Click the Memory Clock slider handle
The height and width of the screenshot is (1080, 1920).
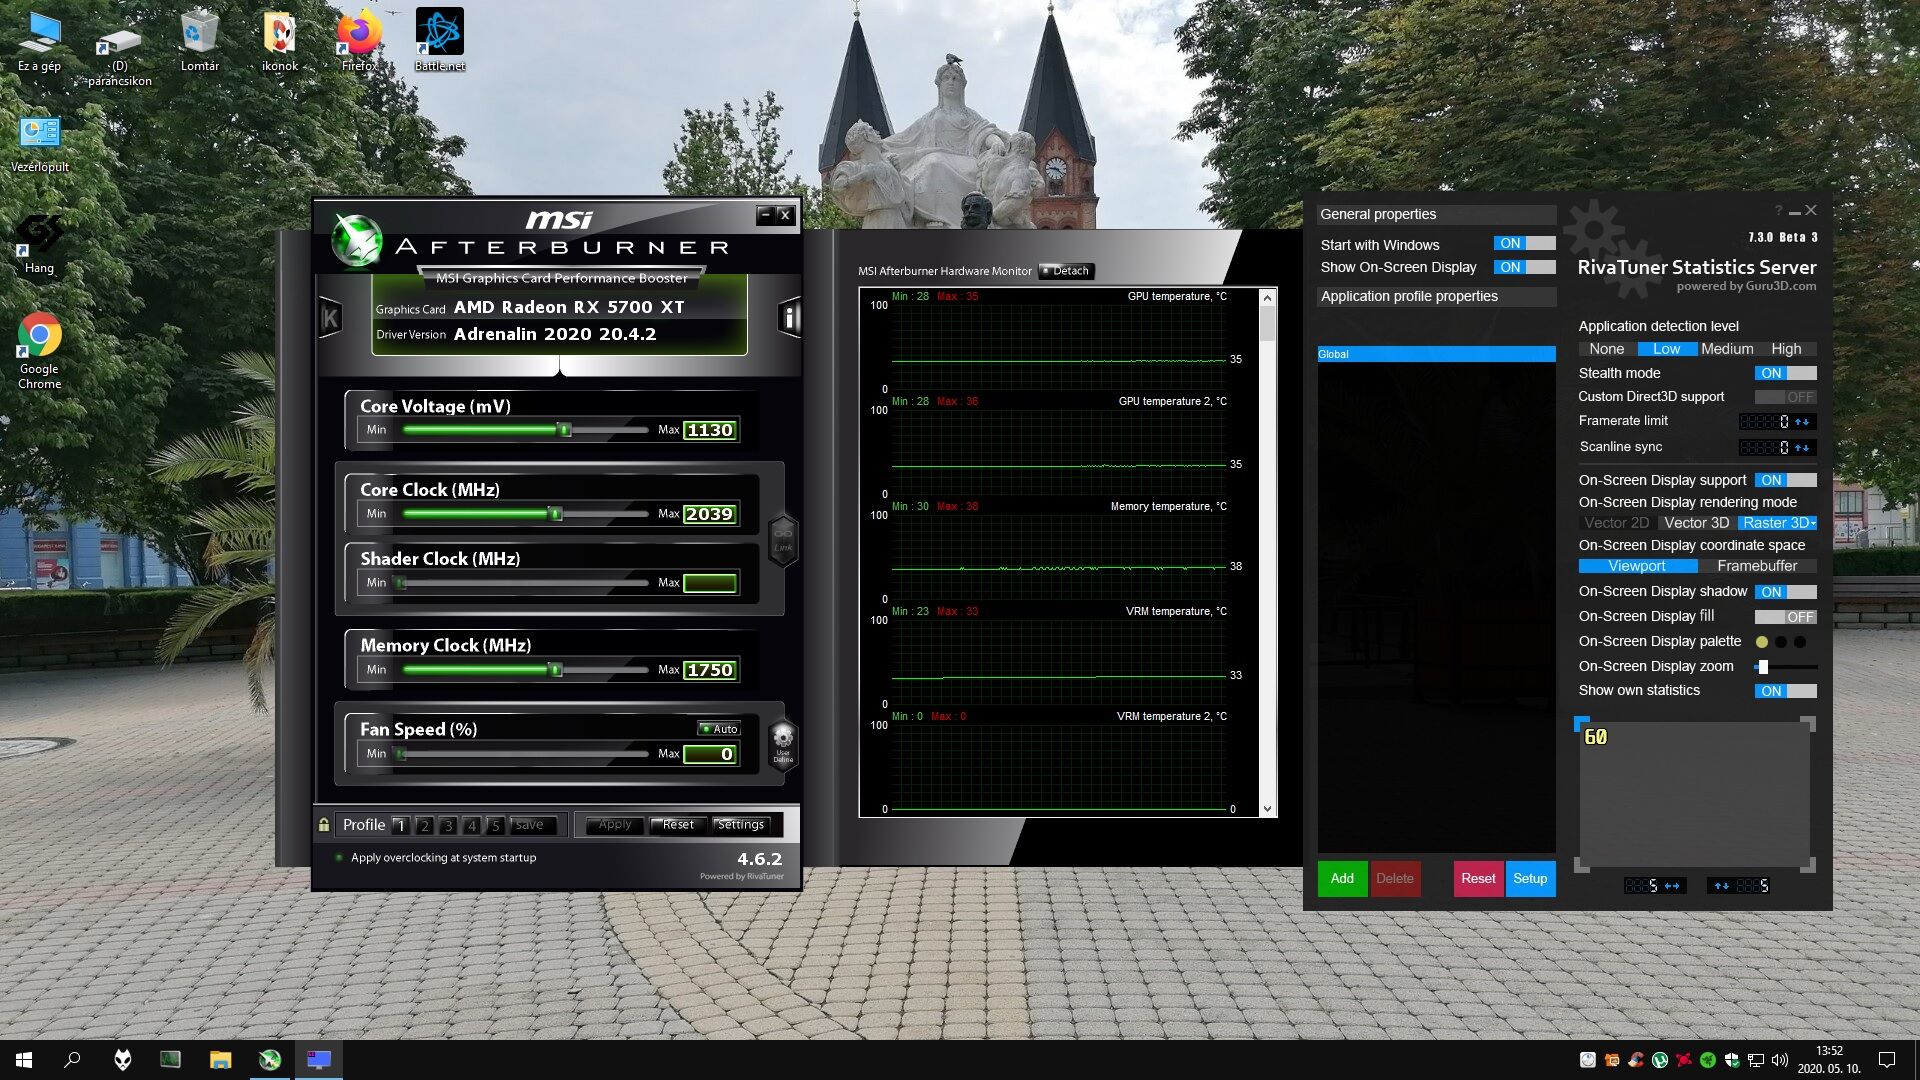[x=556, y=670]
